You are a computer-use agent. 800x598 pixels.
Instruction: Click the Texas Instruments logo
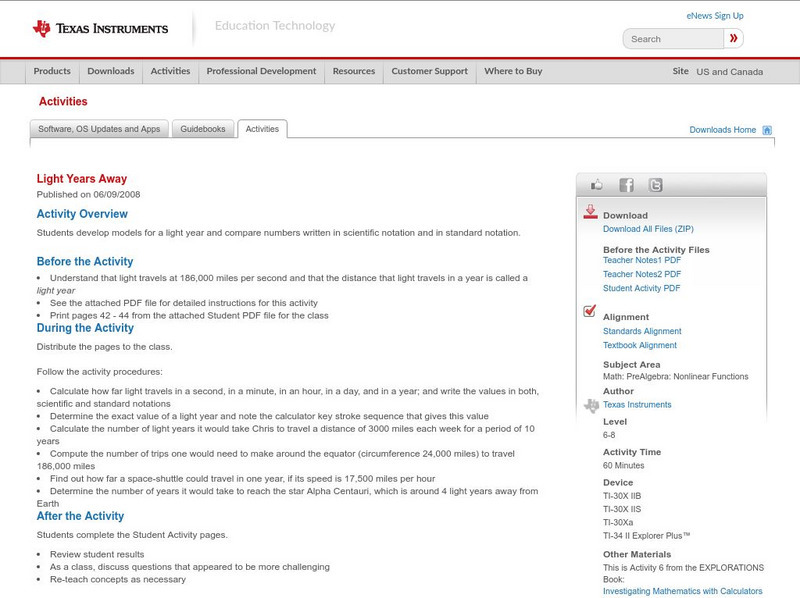(100, 29)
